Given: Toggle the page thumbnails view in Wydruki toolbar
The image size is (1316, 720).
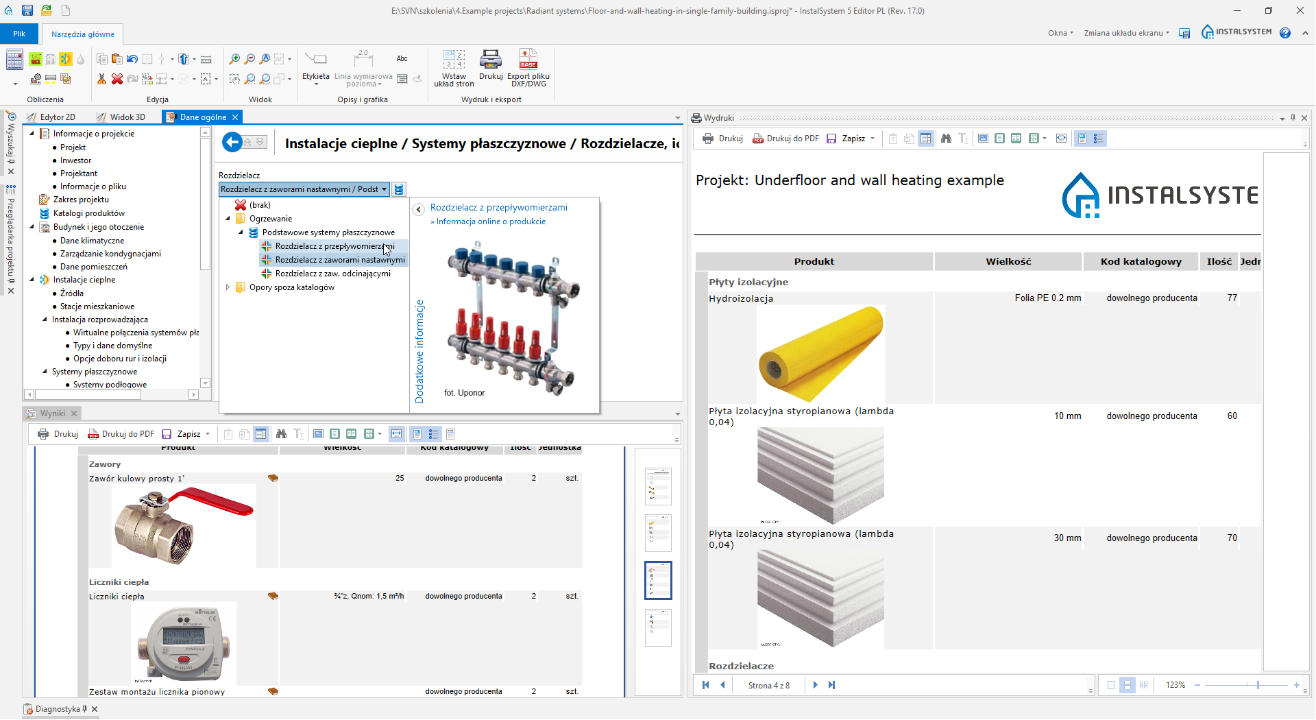Looking at the screenshot, I should [x=1082, y=138].
